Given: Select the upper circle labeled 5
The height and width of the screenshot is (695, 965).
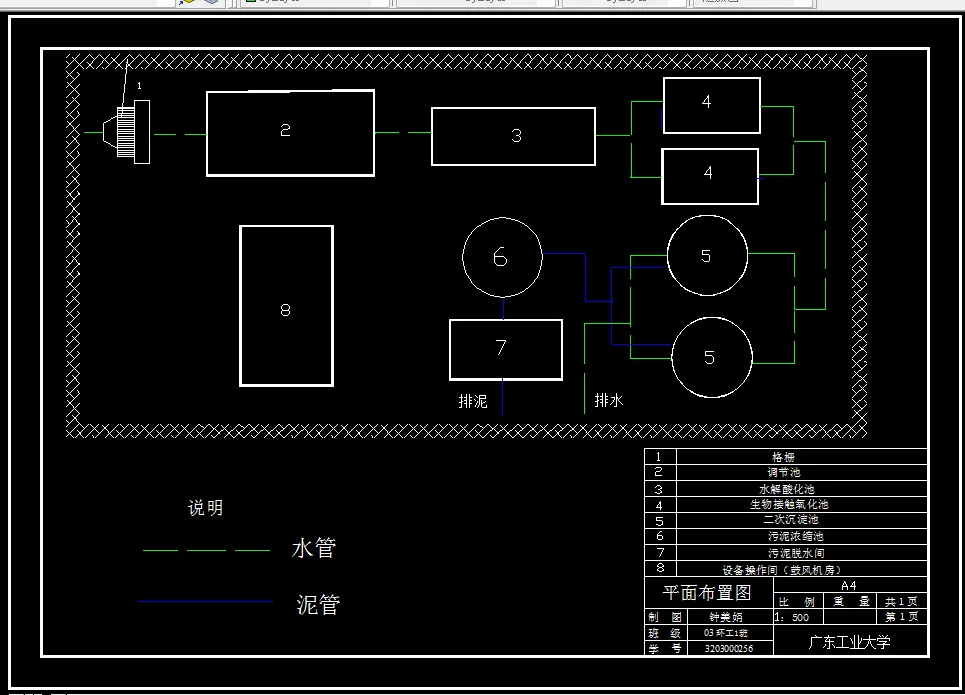Looking at the screenshot, I should [708, 255].
